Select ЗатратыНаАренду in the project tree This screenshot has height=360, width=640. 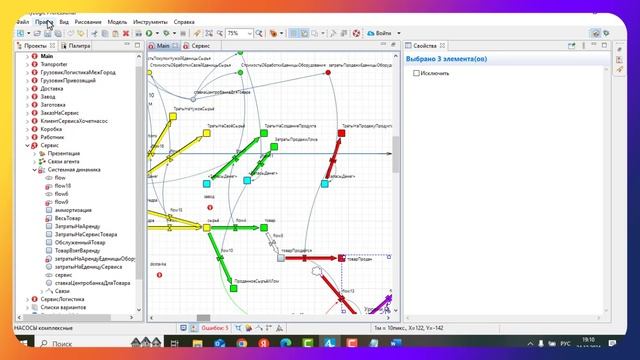(77, 227)
